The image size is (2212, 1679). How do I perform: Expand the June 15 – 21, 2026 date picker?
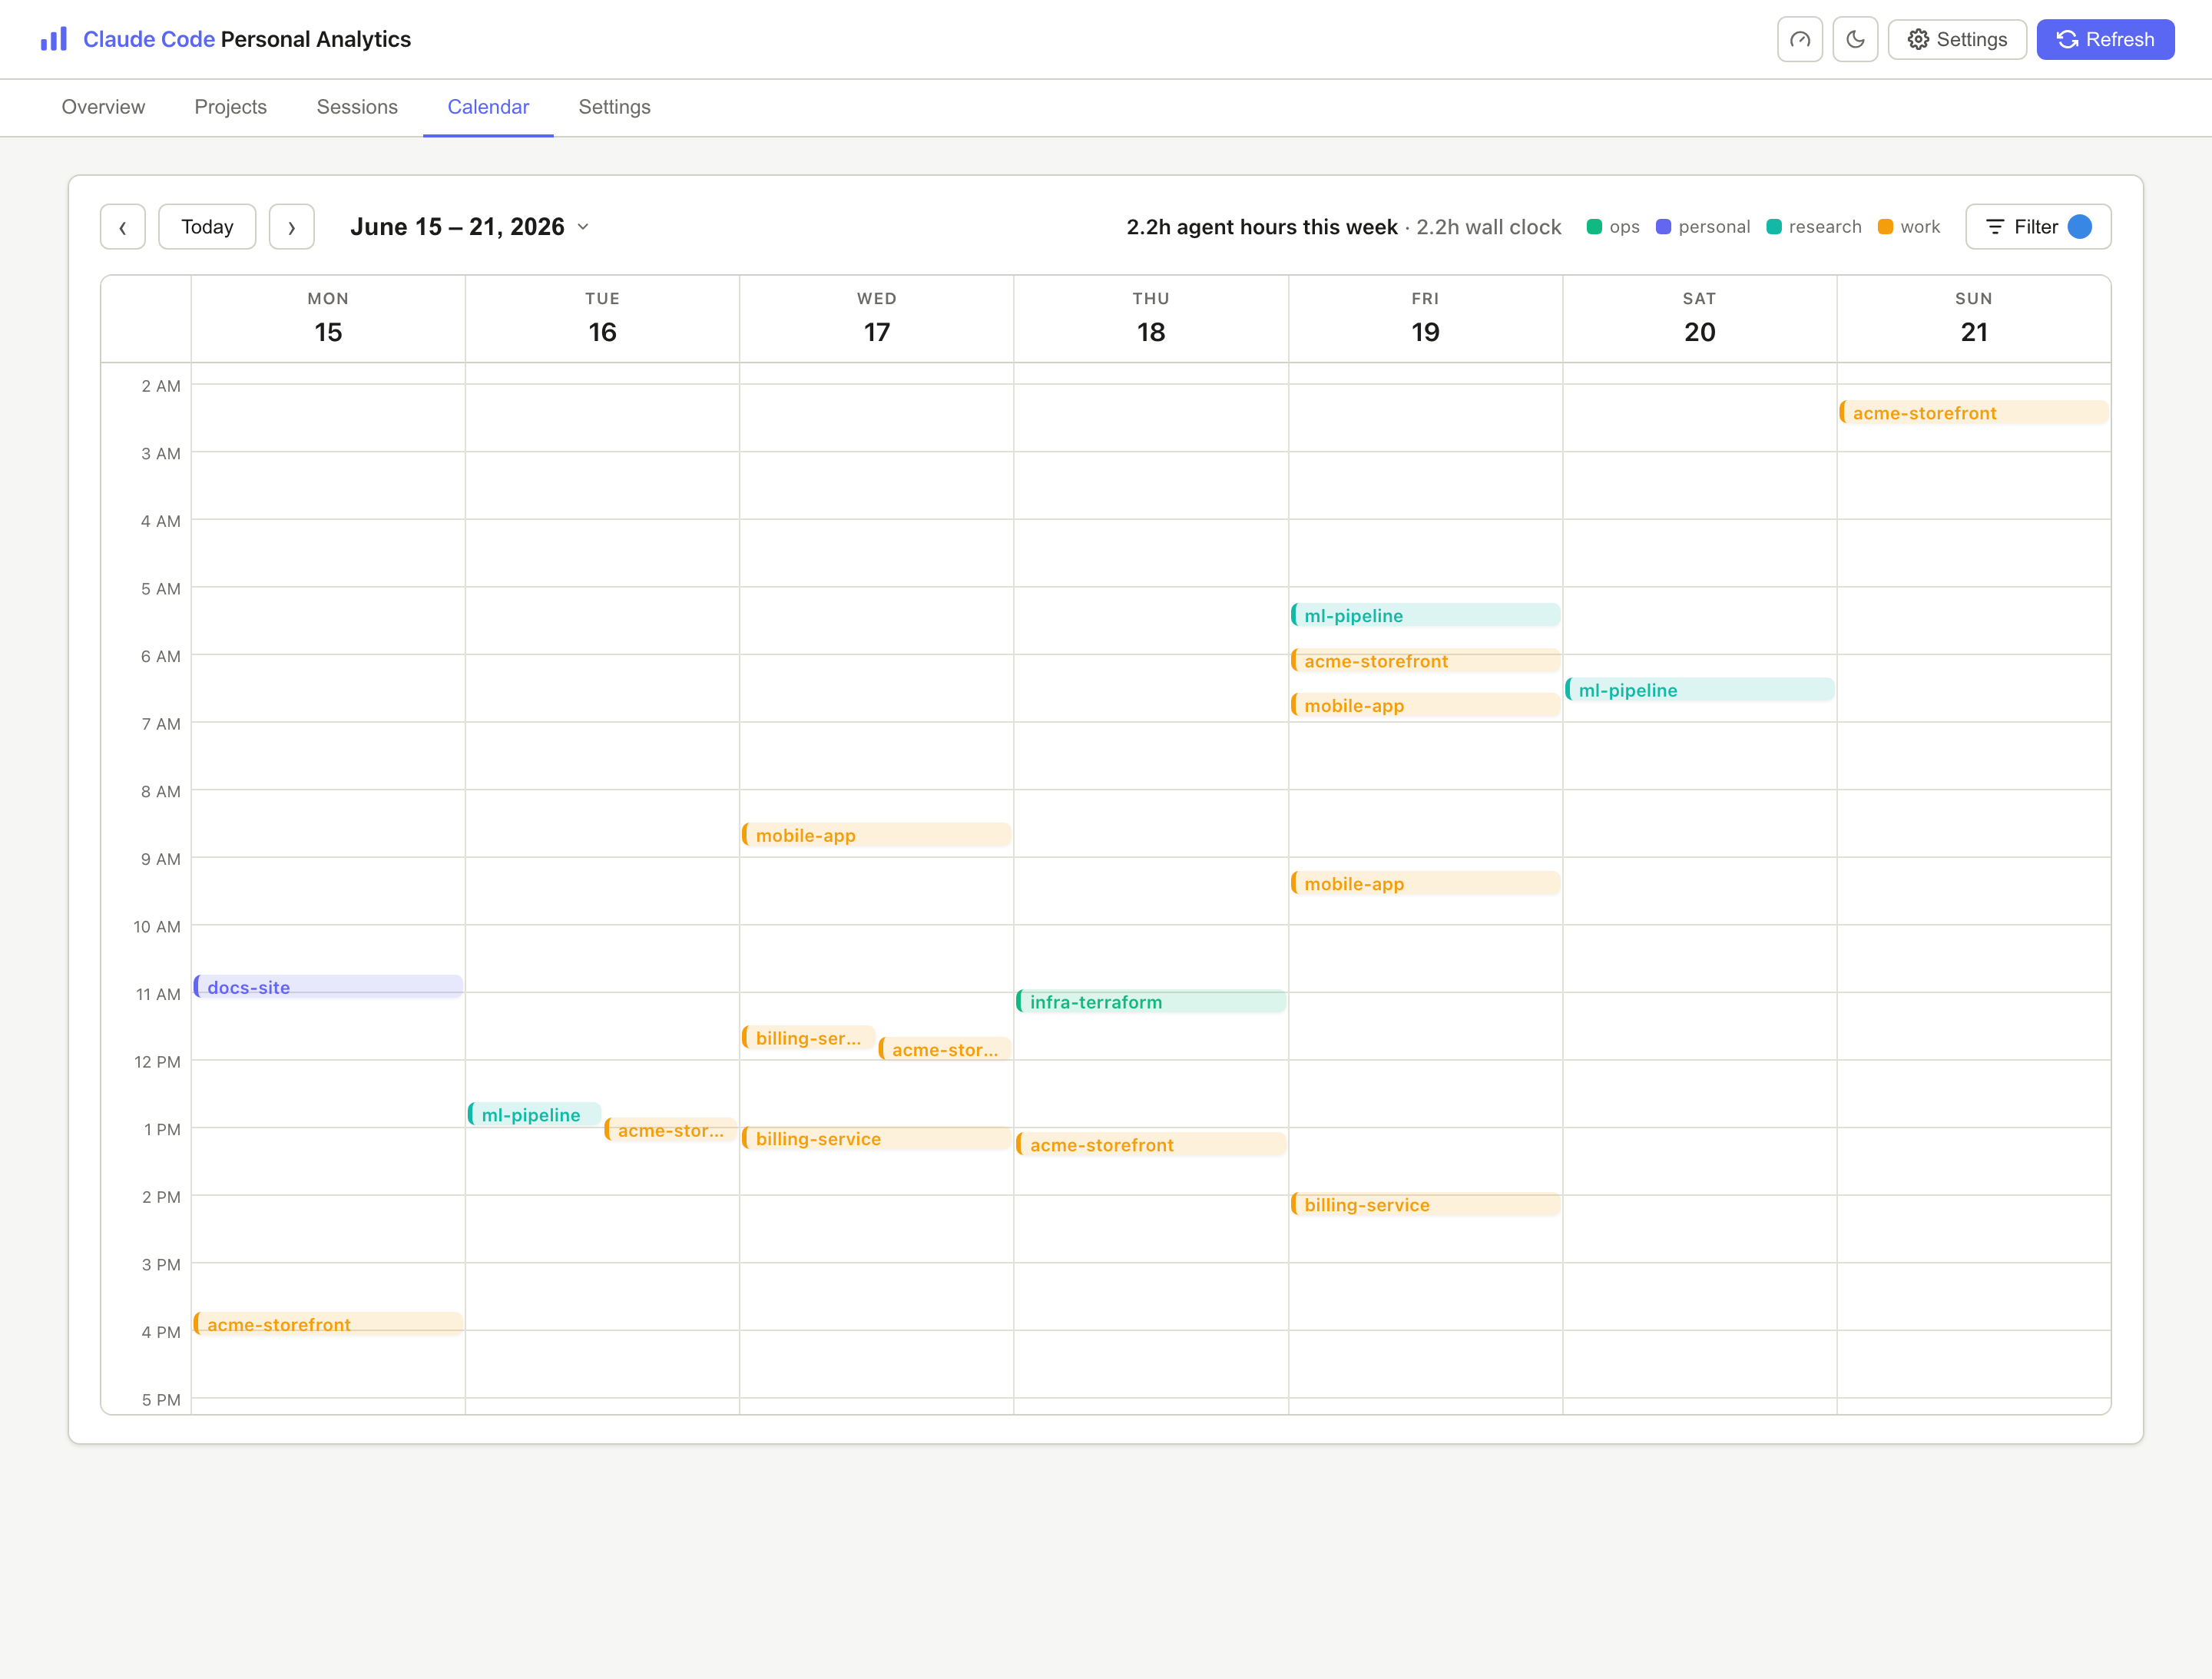(469, 227)
